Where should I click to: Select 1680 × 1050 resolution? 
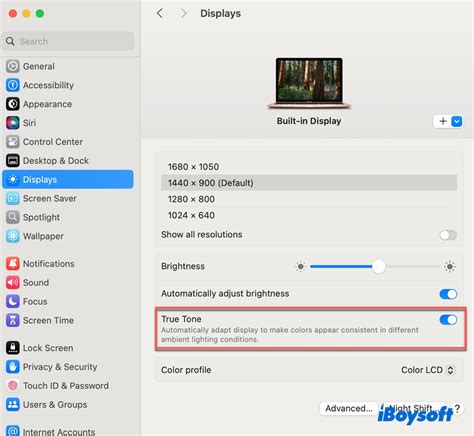[309, 167]
